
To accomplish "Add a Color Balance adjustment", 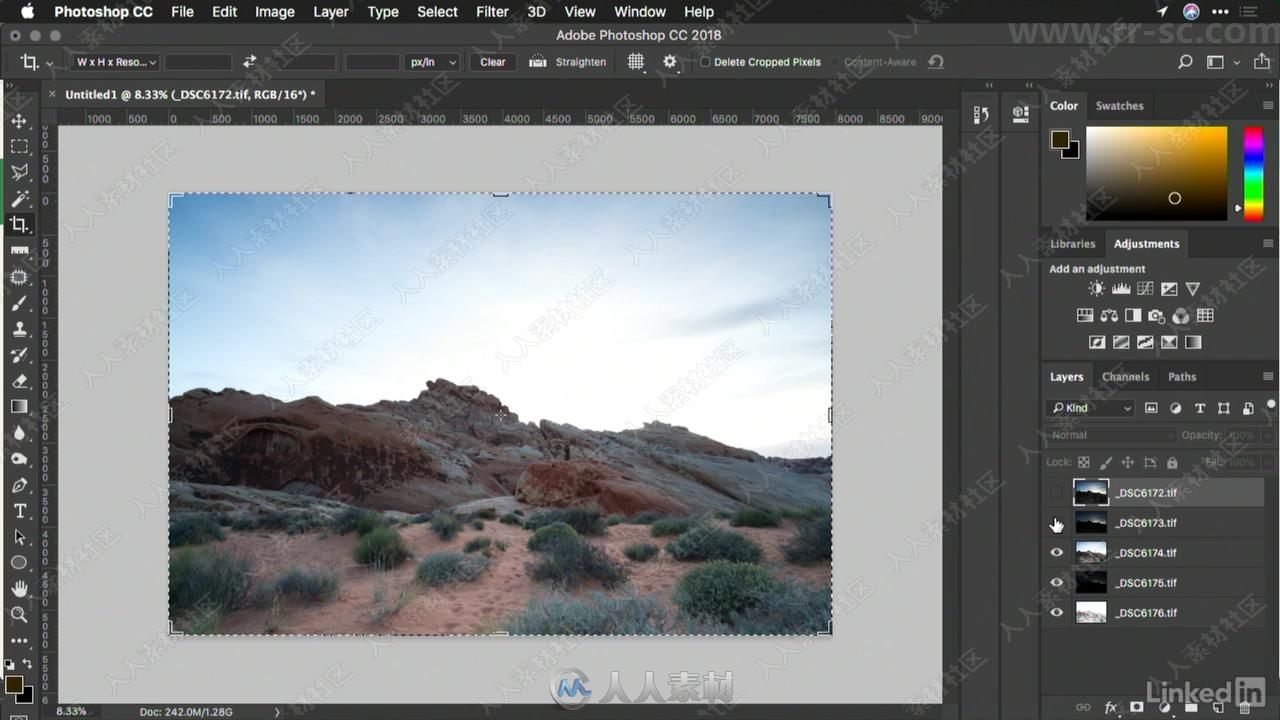I will point(1109,315).
